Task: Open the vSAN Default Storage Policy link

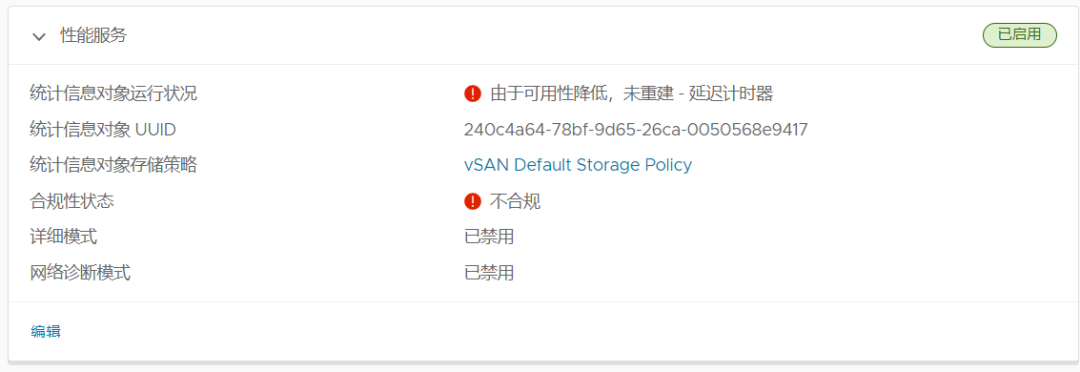Action: coord(578,165)
